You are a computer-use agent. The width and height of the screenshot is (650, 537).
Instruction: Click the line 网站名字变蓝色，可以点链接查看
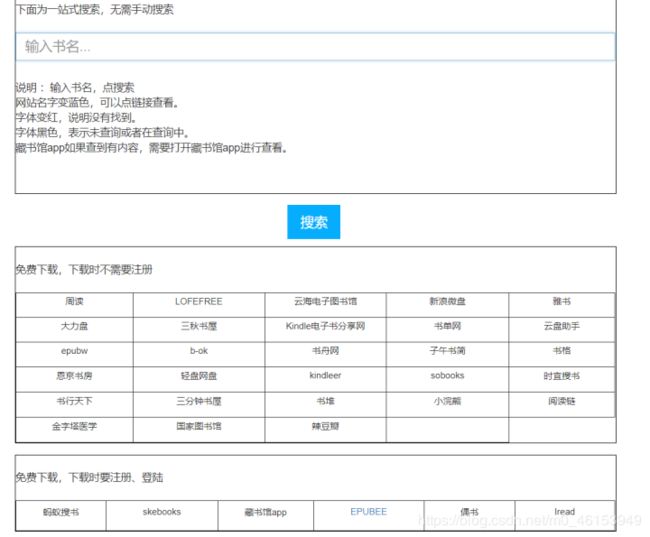[97, 103]
